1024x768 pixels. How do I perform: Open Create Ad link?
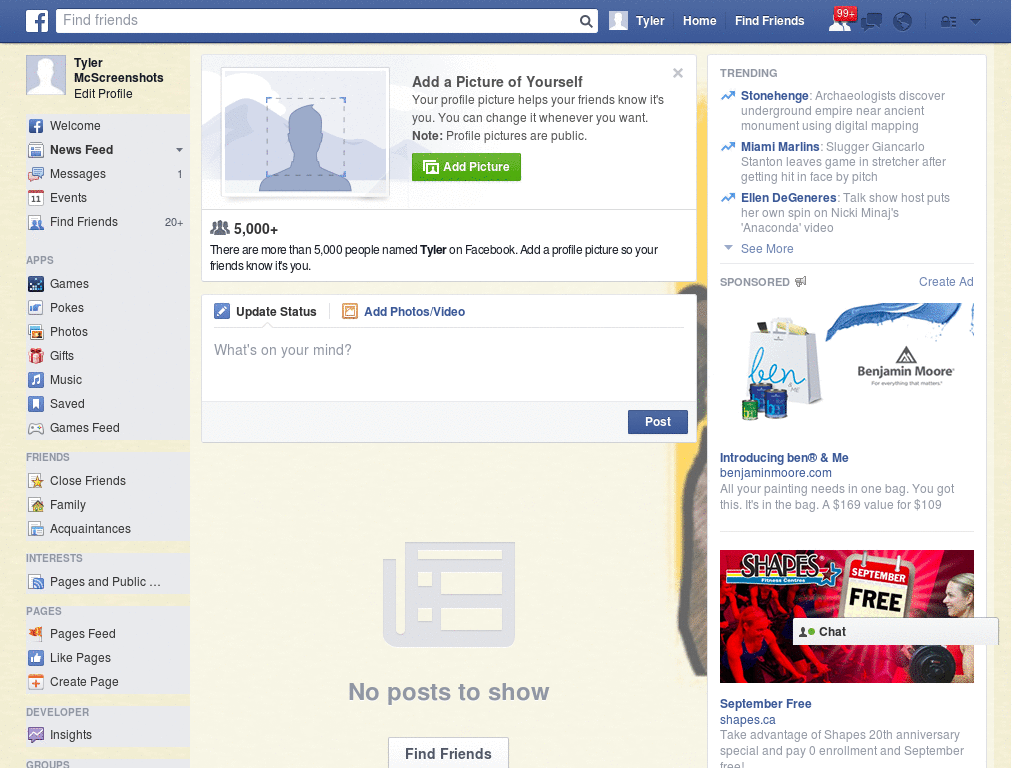click(946, 282)
